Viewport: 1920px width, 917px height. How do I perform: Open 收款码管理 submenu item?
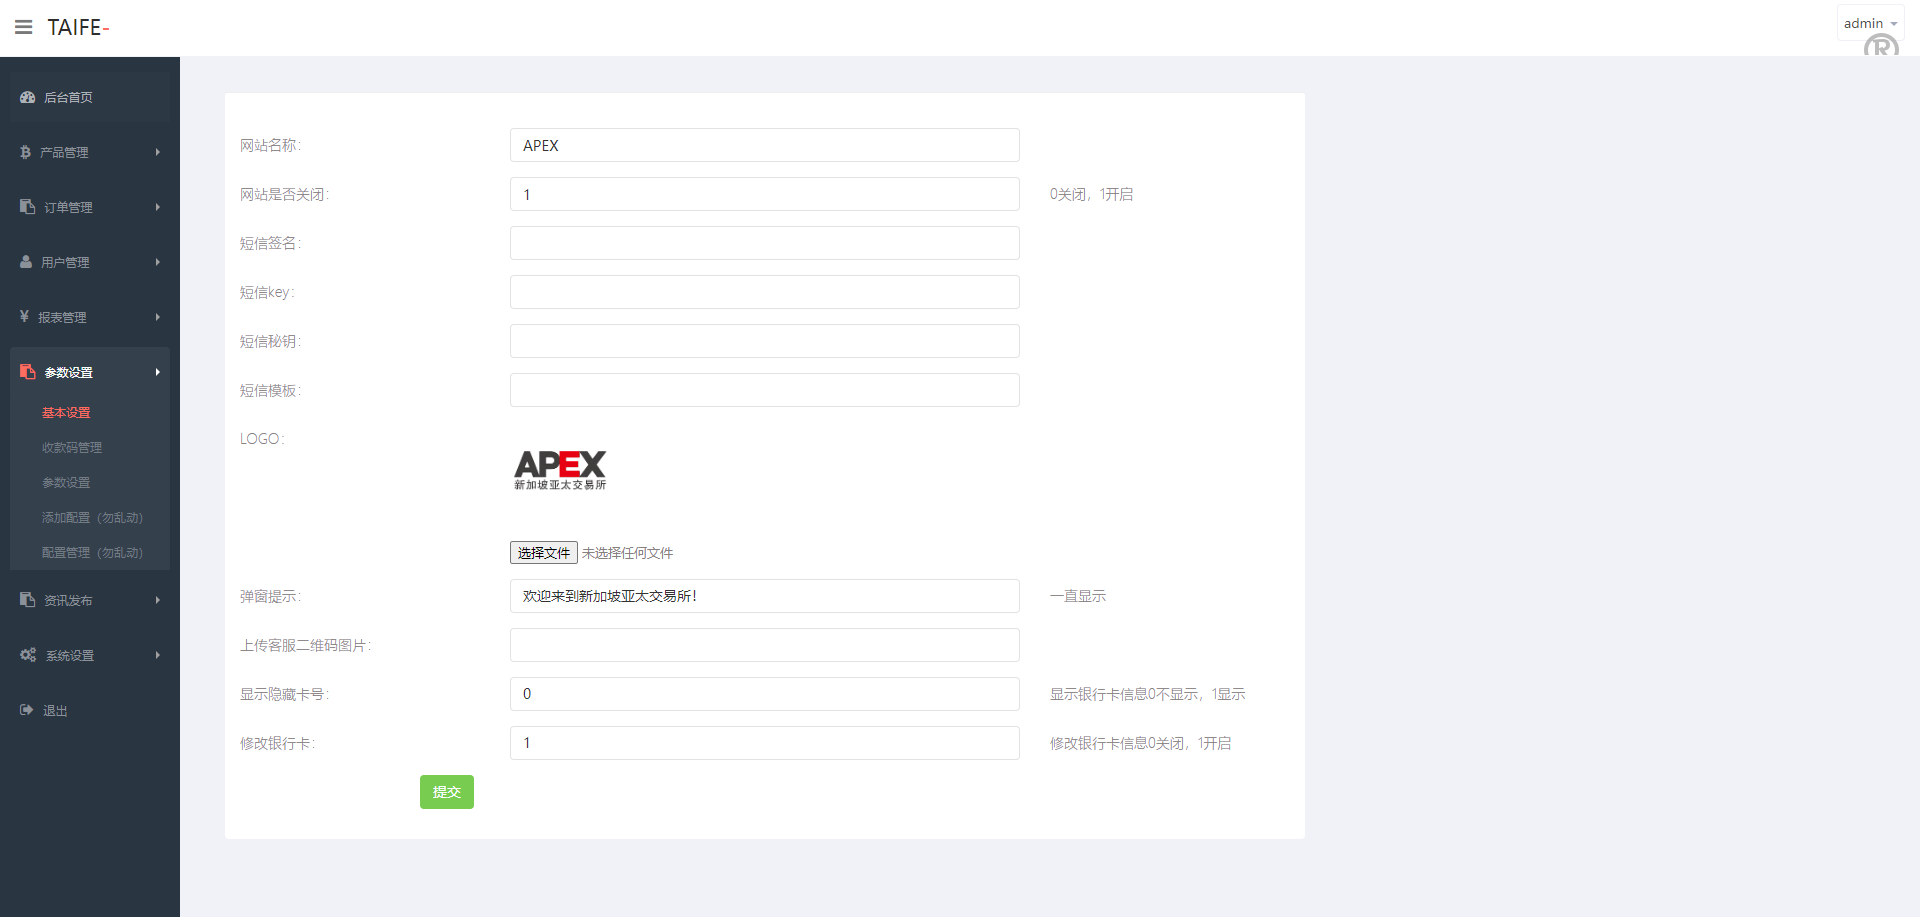click(x=72, y=447)
